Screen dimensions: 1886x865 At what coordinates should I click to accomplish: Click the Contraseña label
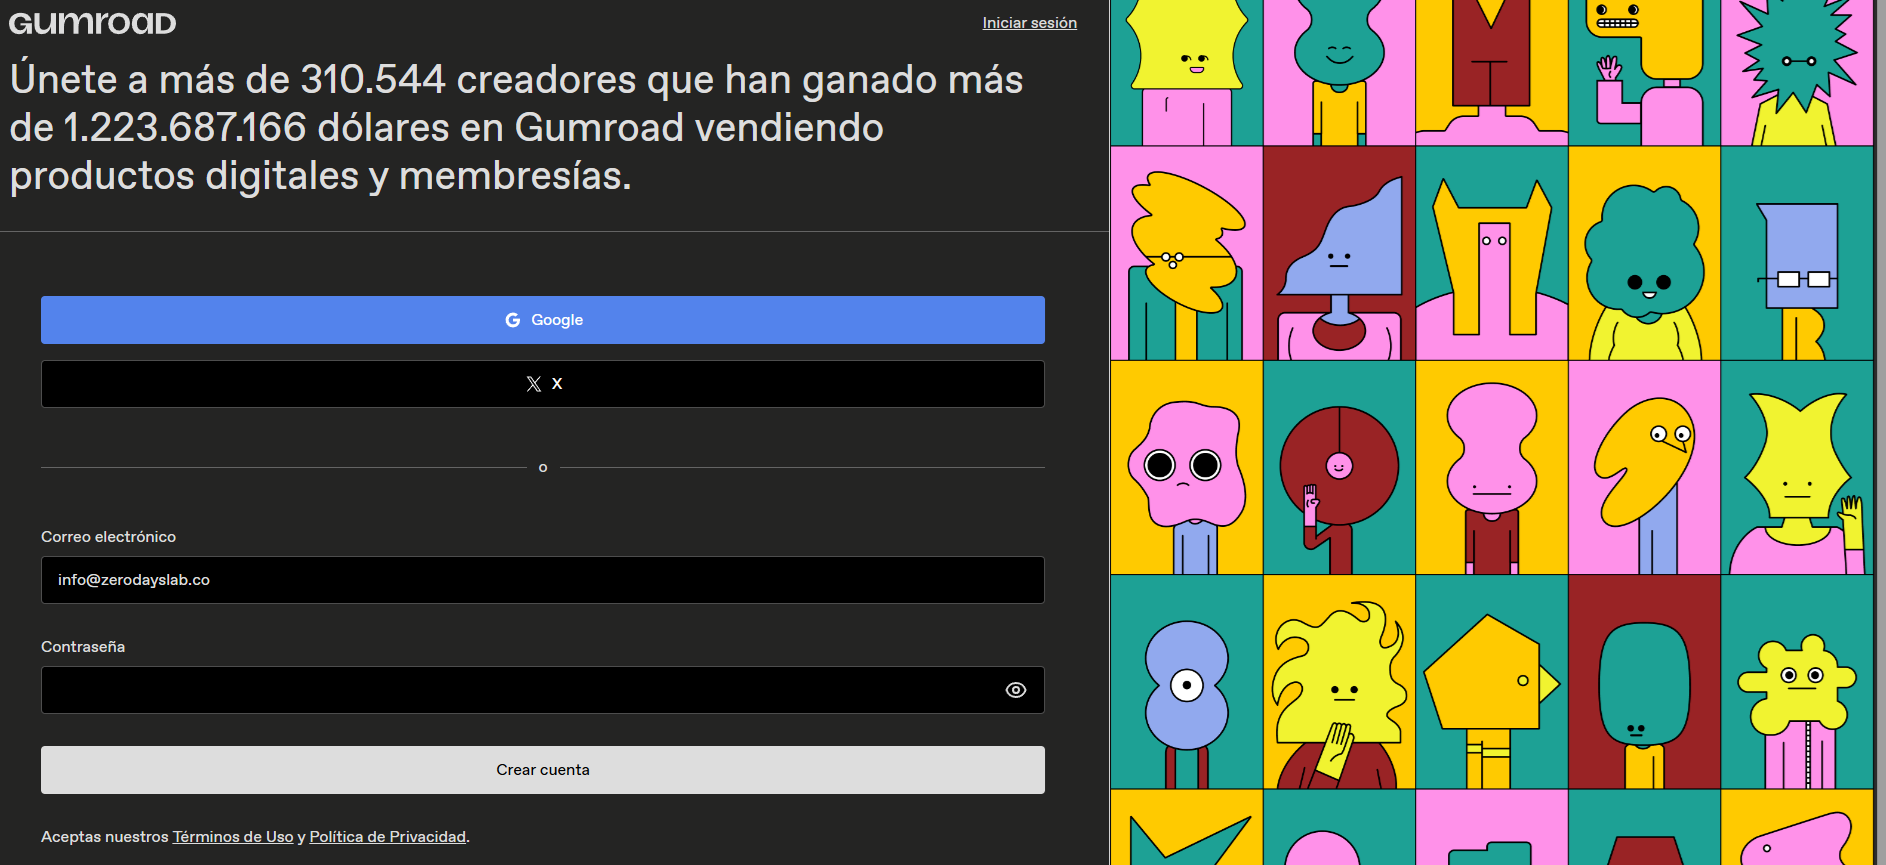click(x=83, y=647)
